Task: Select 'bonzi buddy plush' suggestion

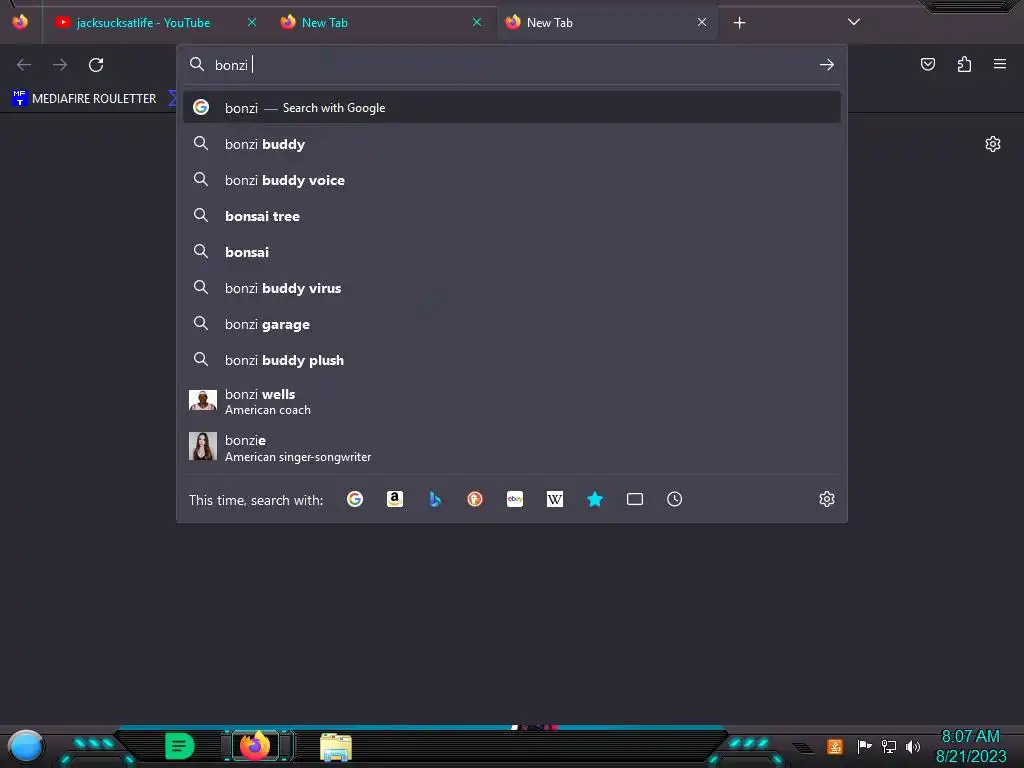Action: coord(511,360)
